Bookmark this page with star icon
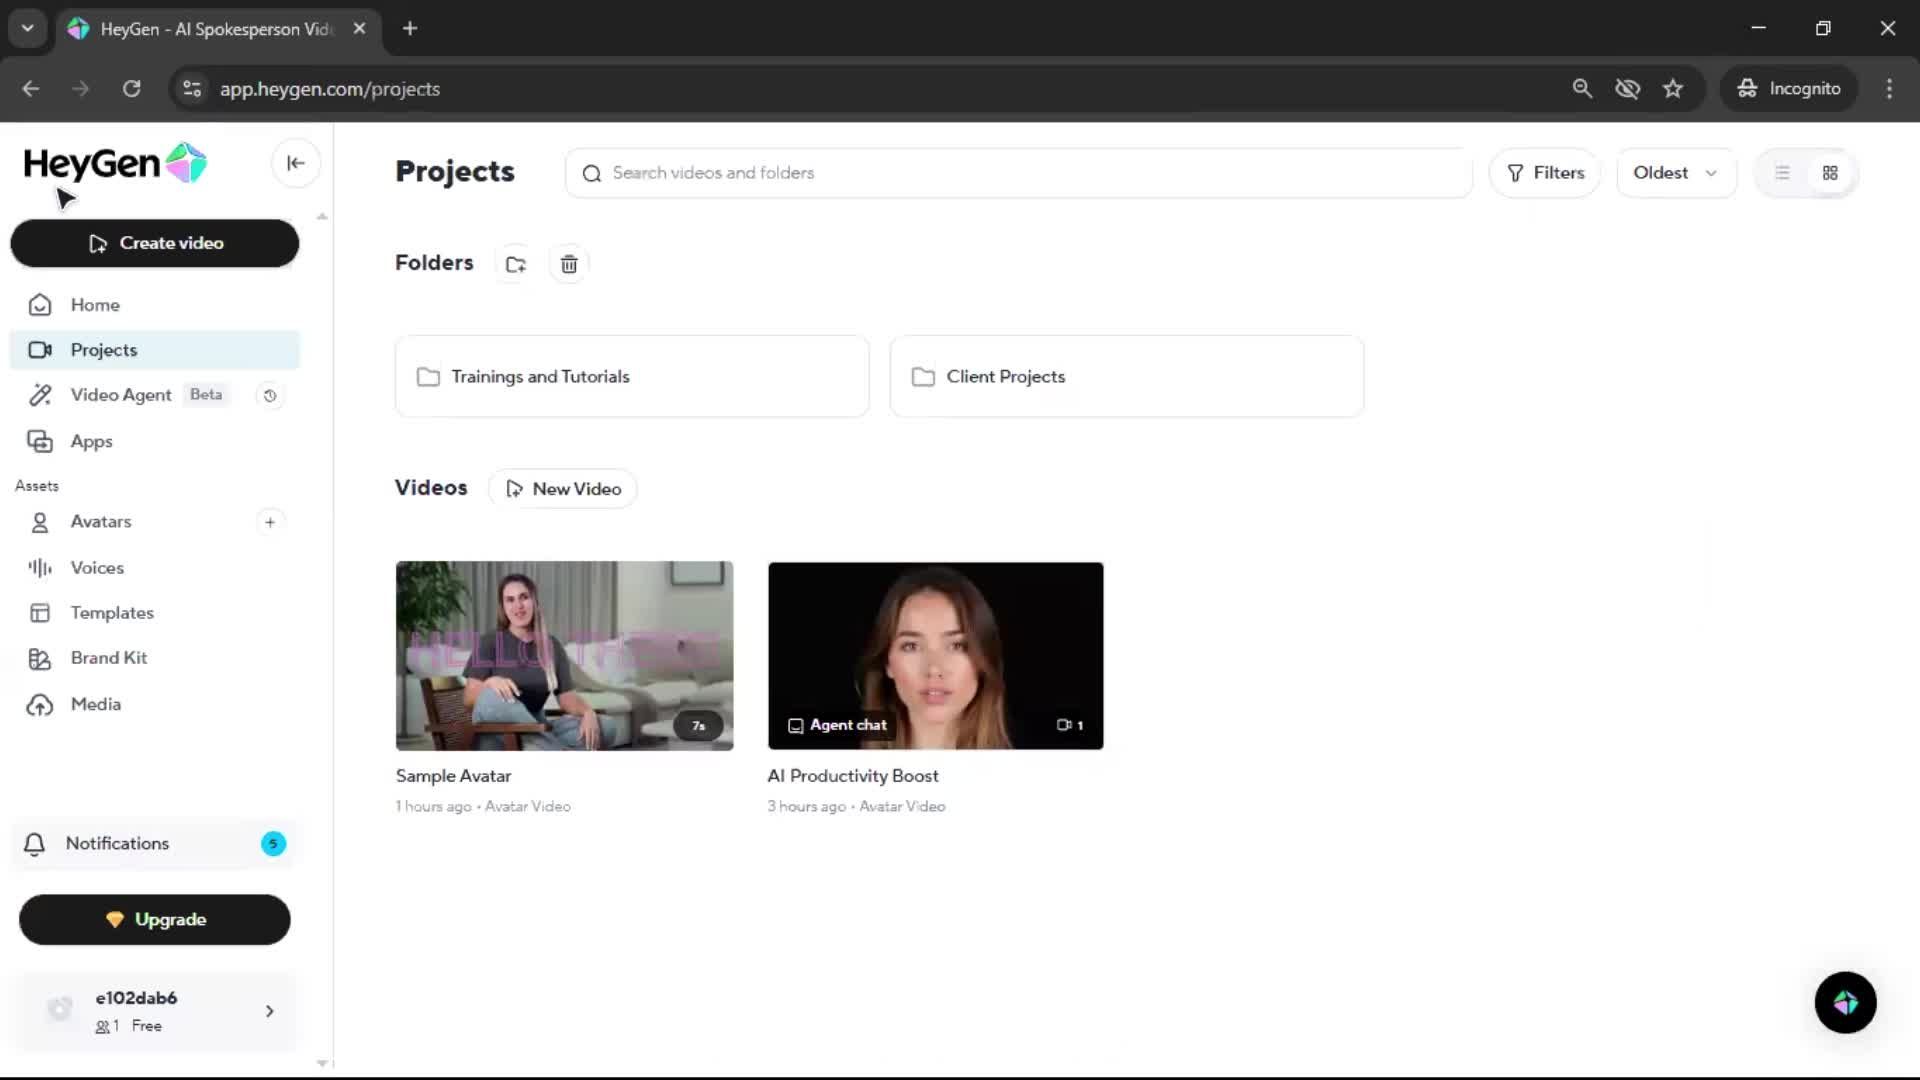 (x=1672, y=89)
